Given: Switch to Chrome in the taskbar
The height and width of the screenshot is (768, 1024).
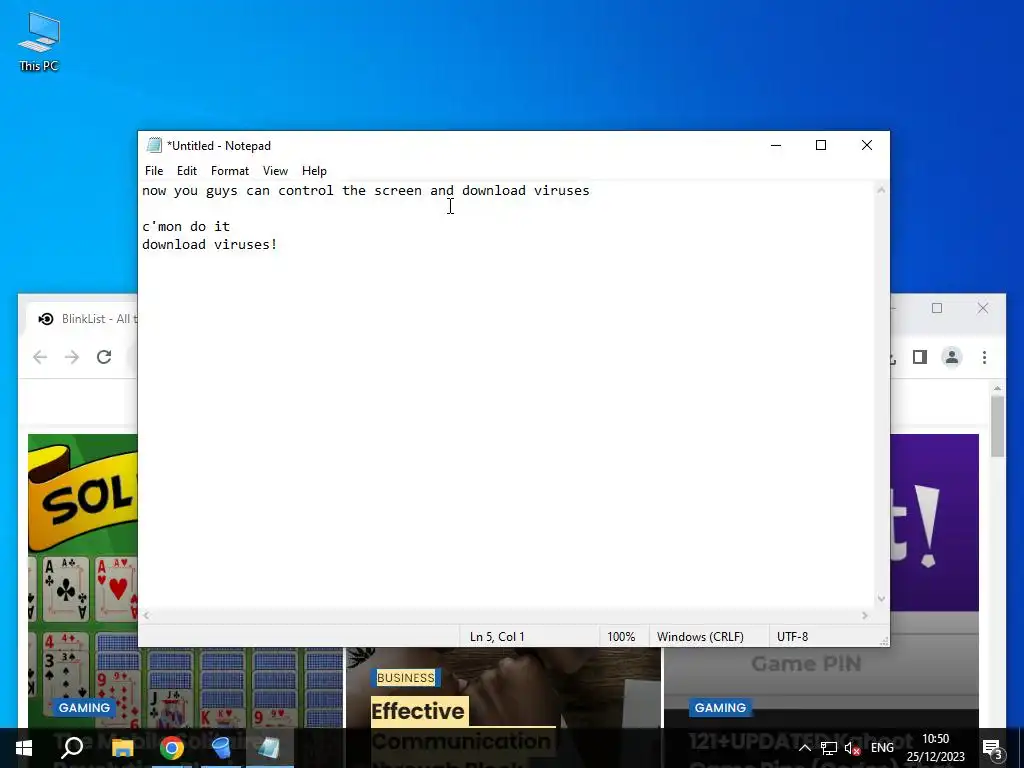Looking at the screenshot, I should click(172, 748).
